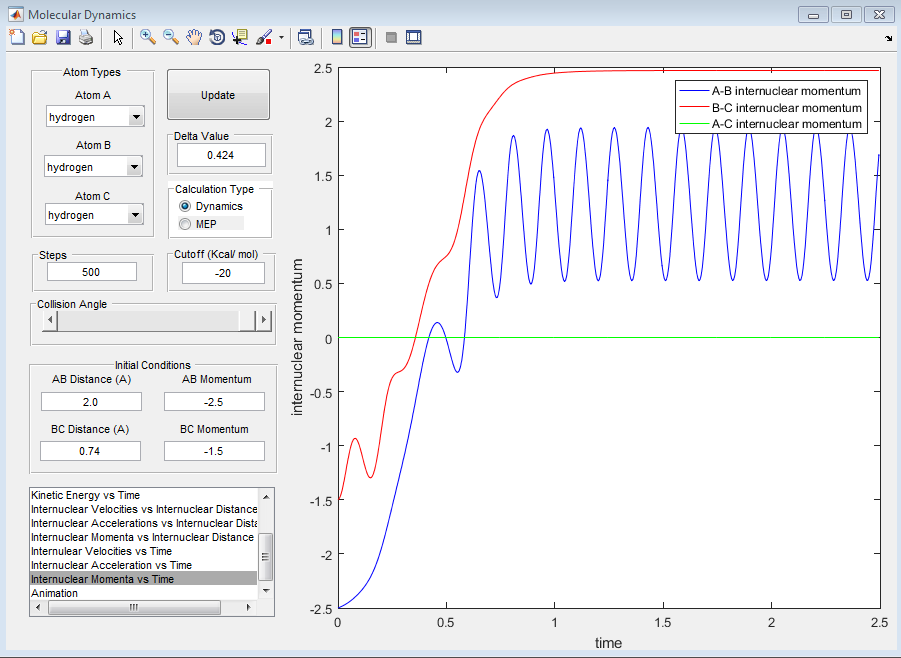Activate the Pan hand tool

(194, 37)
